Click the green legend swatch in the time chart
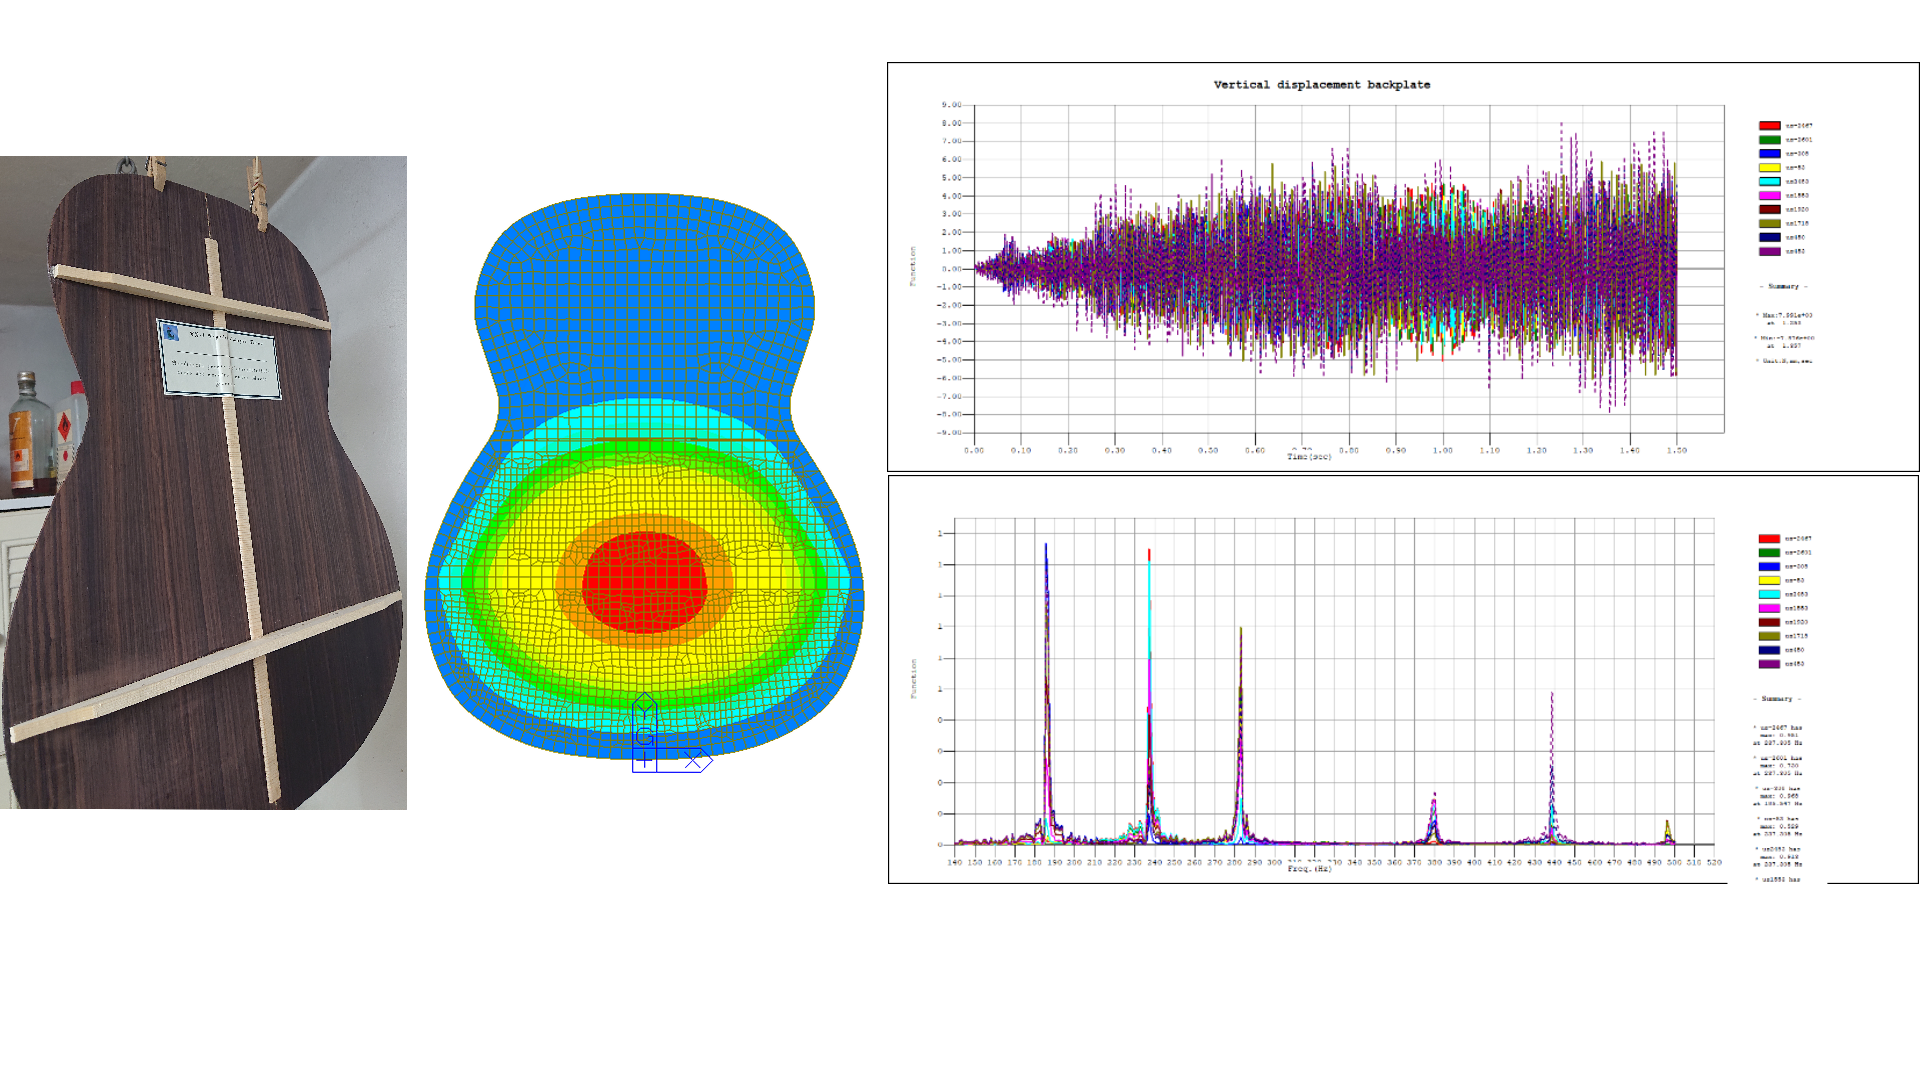Viewport: 1920px width, 1080px height. pos(1769,140)
